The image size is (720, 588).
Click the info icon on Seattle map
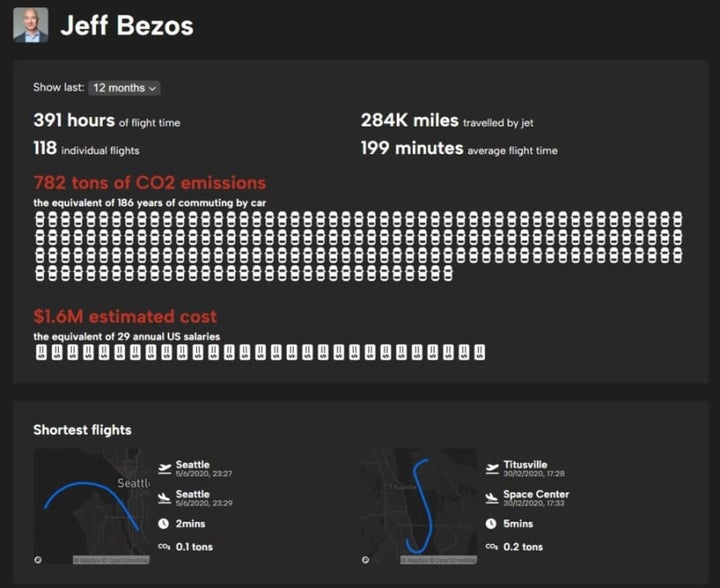(38, 560)
